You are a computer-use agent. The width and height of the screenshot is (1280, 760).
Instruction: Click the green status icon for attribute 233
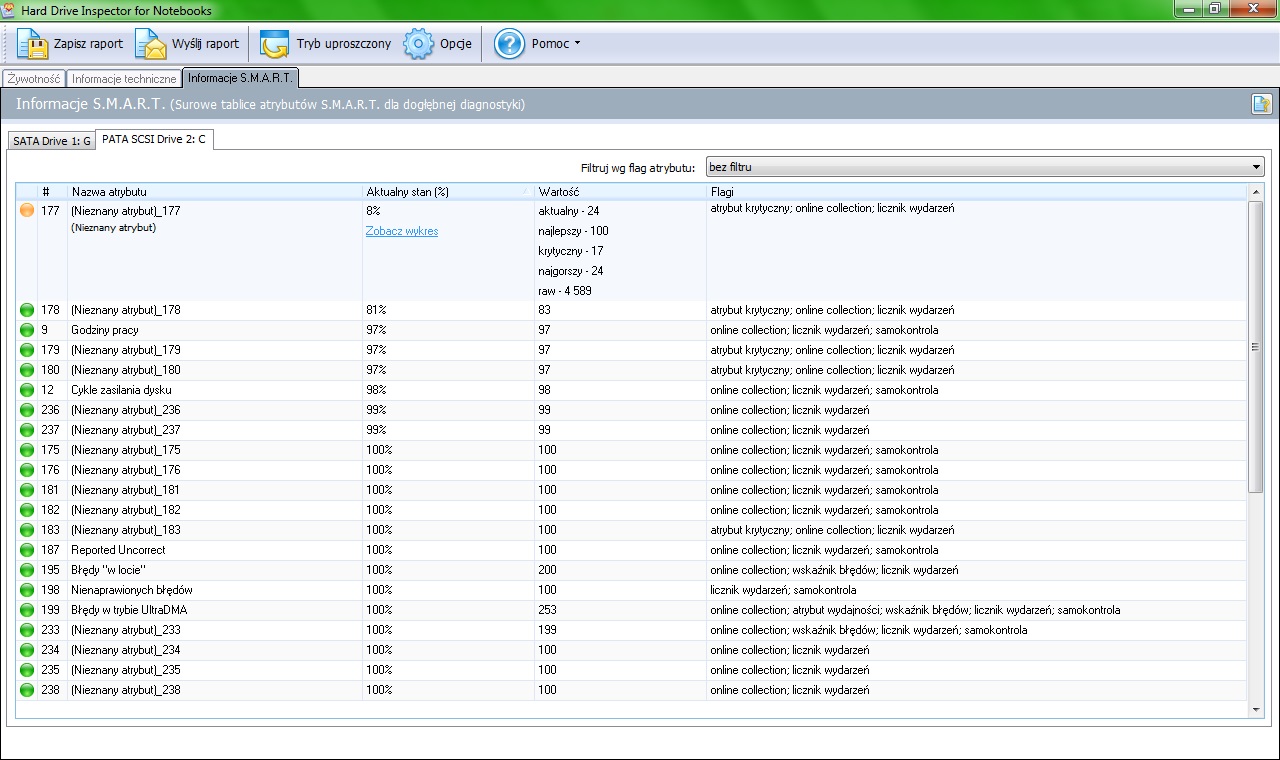(x=27, y=630)
